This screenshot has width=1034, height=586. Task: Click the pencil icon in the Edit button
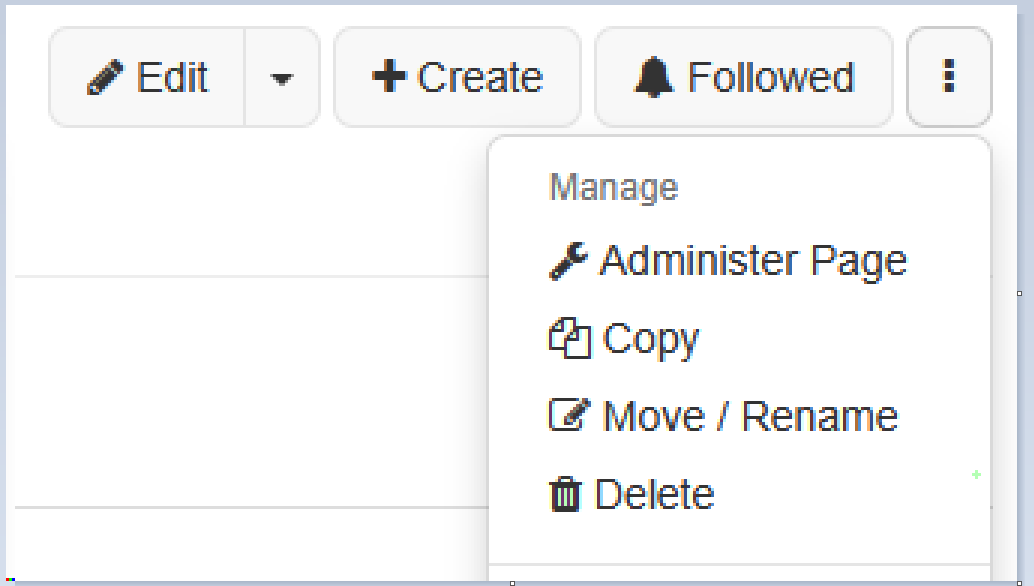105,77
